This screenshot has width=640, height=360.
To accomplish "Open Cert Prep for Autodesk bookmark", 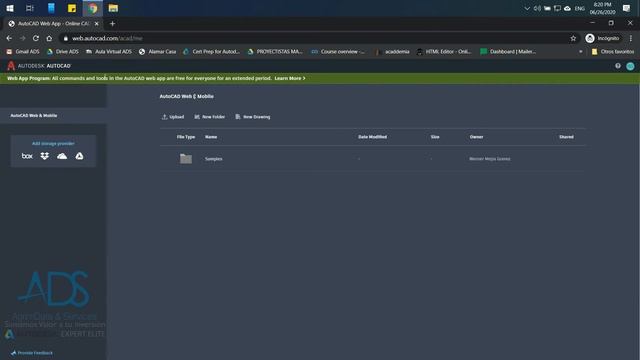I will [211, 51].
